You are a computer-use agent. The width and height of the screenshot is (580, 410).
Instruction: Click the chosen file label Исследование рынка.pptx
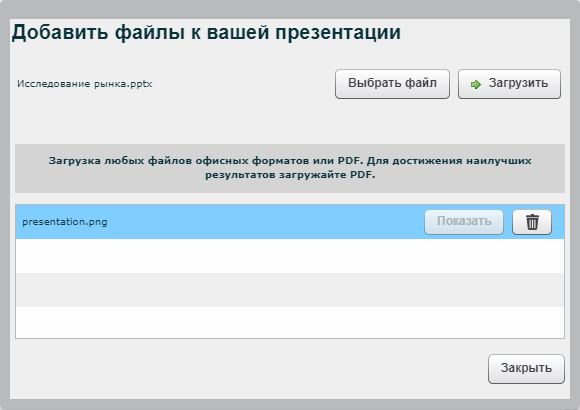tap(85, 84)
